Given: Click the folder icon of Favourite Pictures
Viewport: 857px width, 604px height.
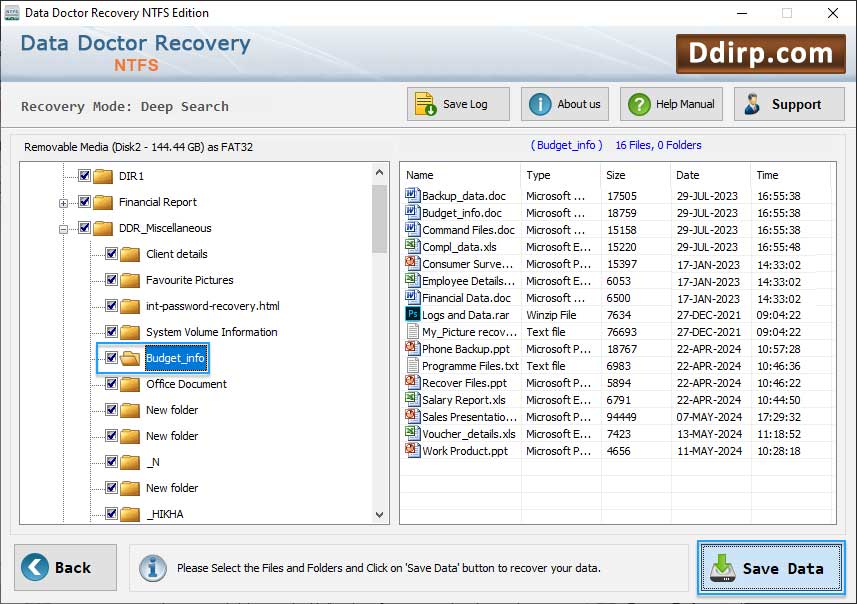Looking at the screenshot, I should pyautogui.click(x=130, y=280).
